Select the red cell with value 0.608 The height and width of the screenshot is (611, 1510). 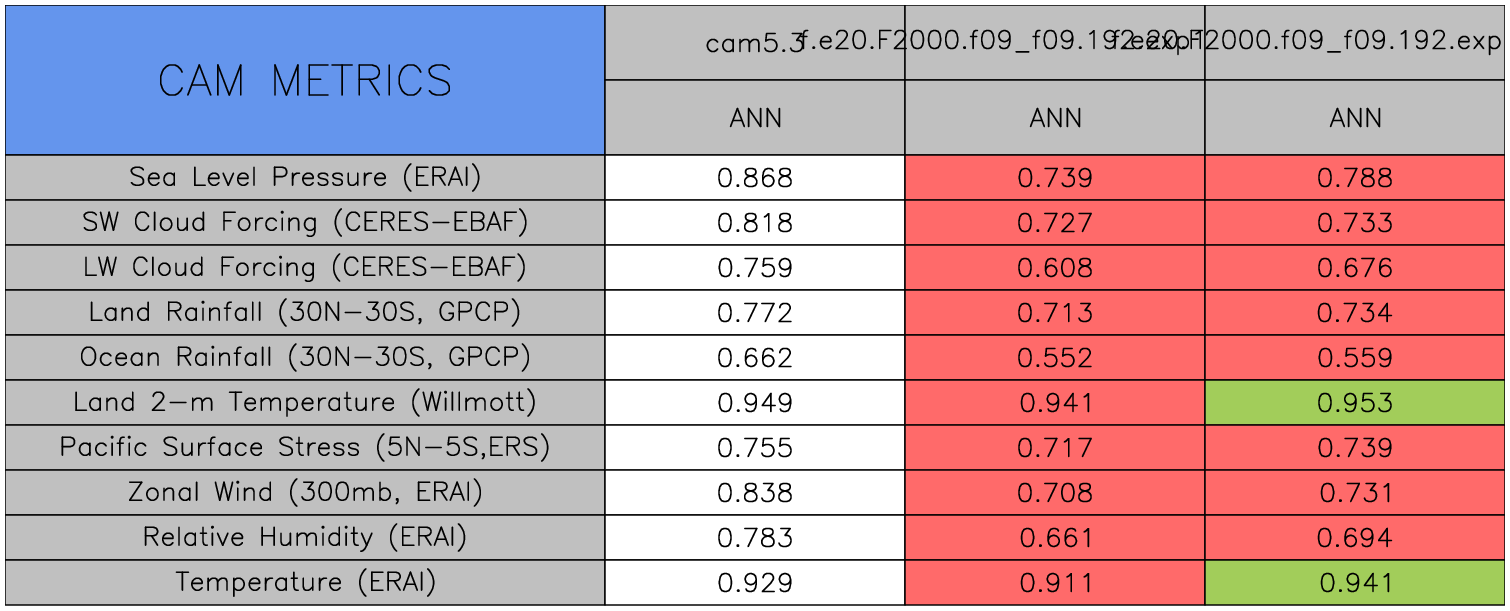1055,268
